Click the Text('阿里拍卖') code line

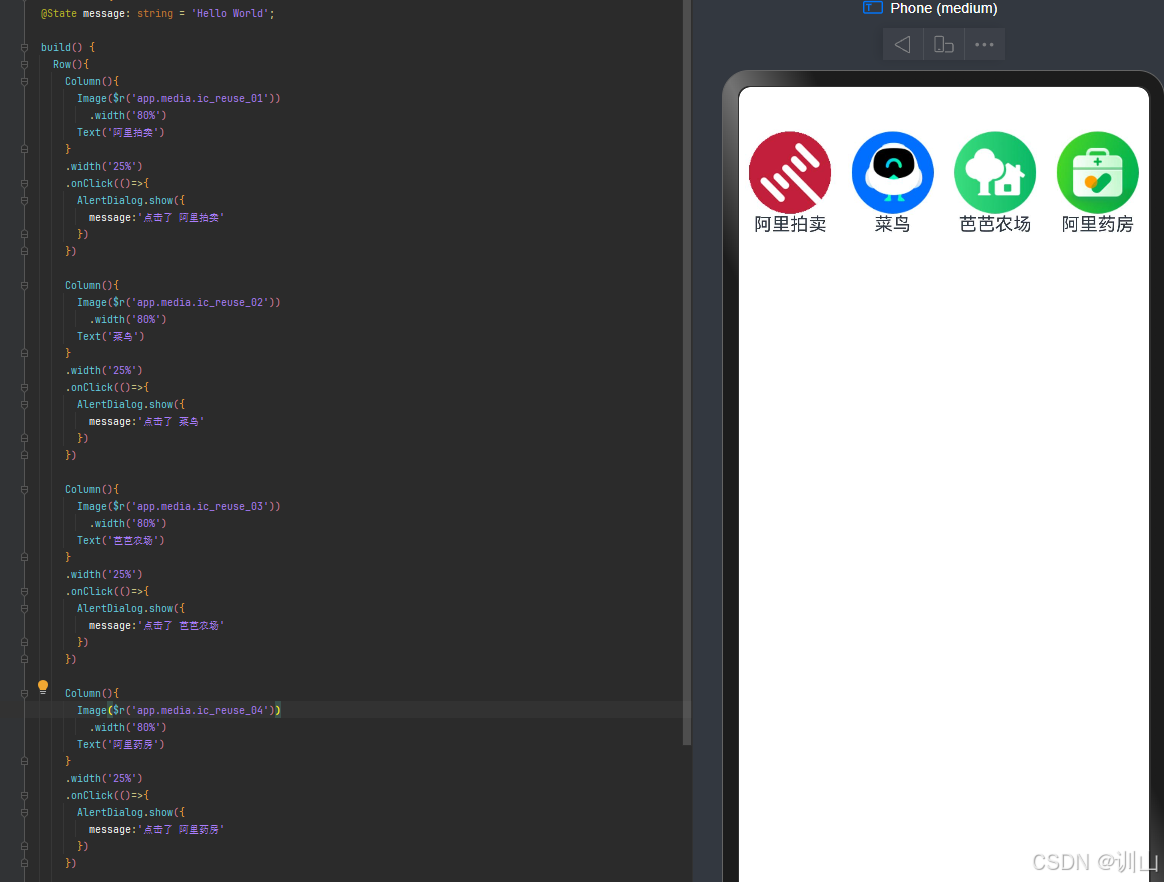tap(120, 132)
